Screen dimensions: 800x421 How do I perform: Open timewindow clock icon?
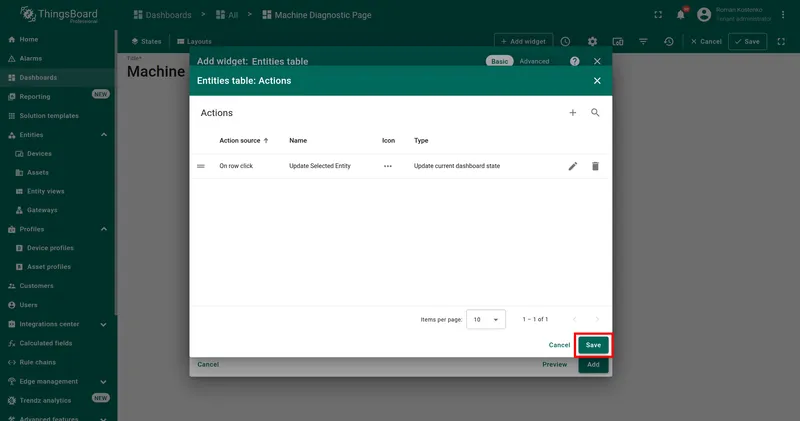pyautogui.click(x=565, y=41)
